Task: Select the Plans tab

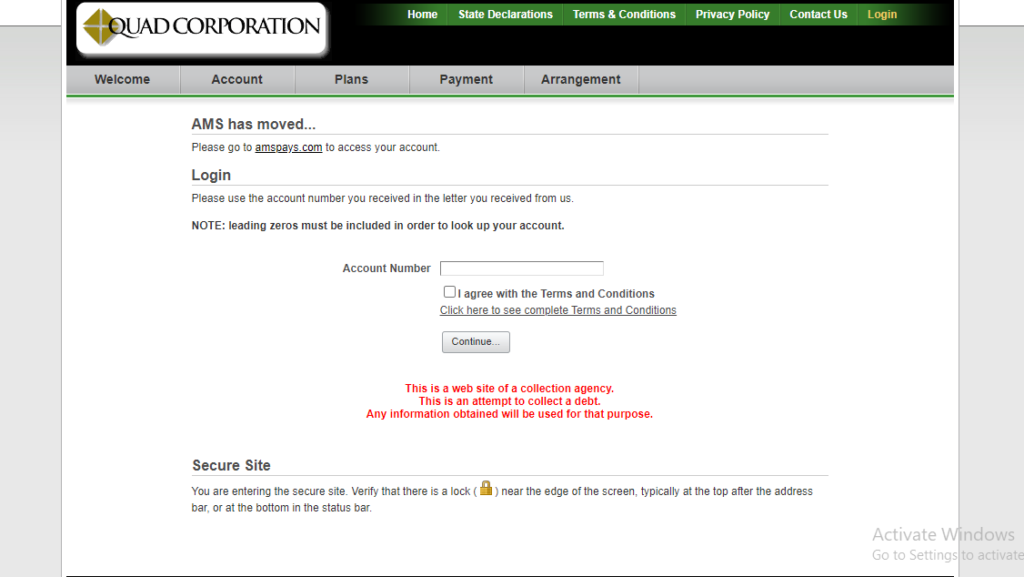Action: 351,80
